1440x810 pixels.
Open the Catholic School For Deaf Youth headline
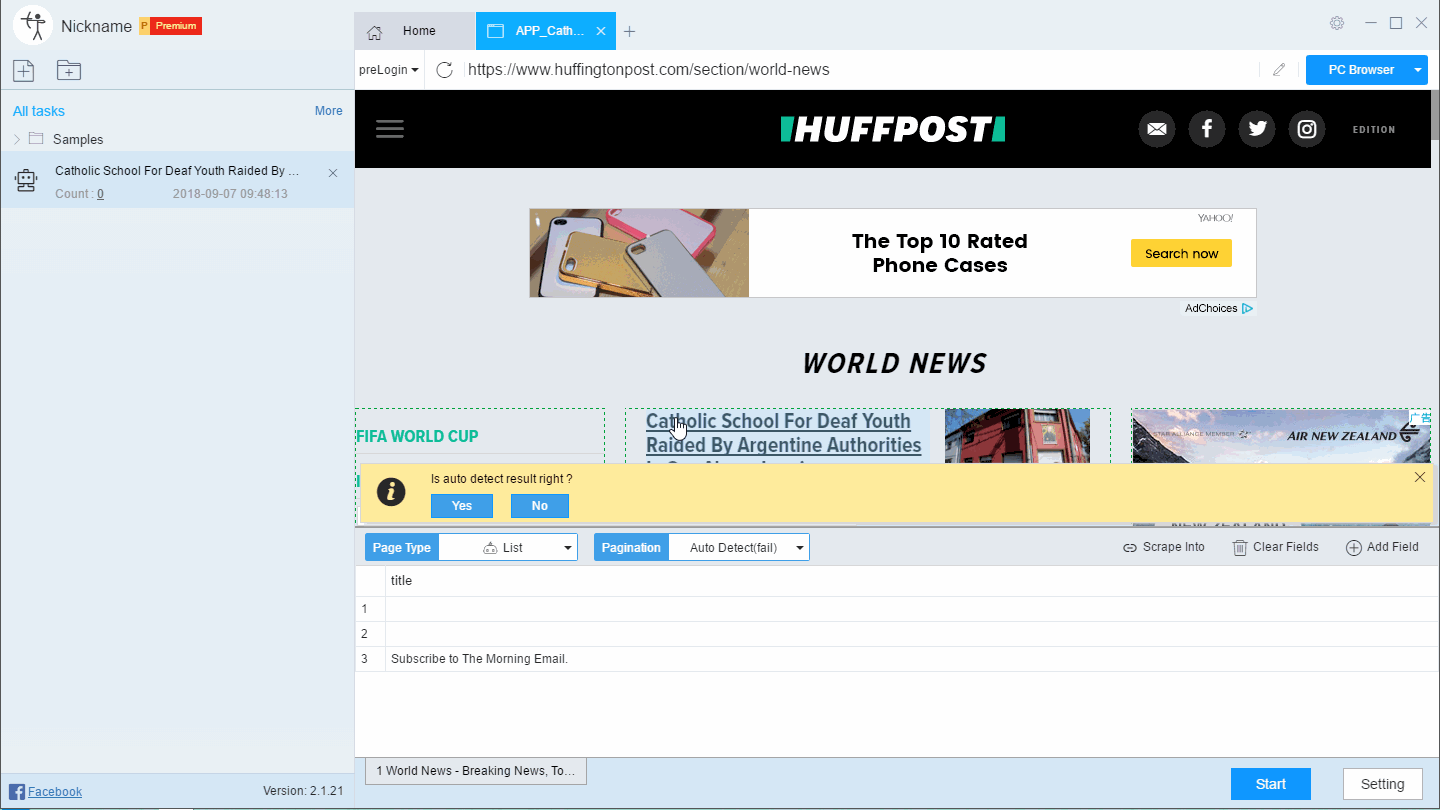click(x=784, y=433)
